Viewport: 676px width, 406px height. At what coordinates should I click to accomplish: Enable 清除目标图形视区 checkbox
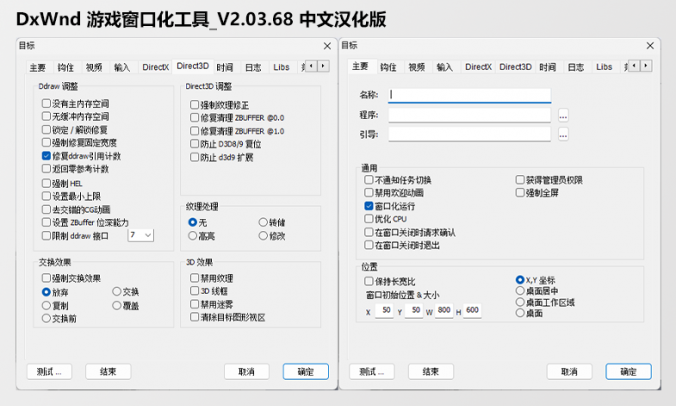[x=194, y=317]
